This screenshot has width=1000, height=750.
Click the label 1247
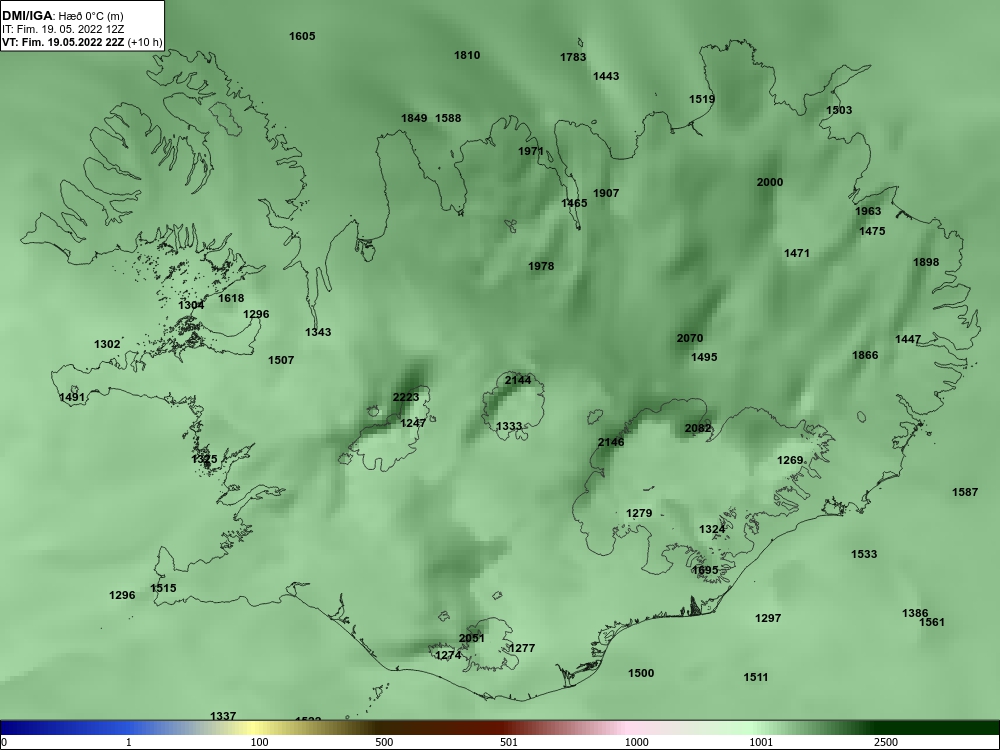pos(413,423)
